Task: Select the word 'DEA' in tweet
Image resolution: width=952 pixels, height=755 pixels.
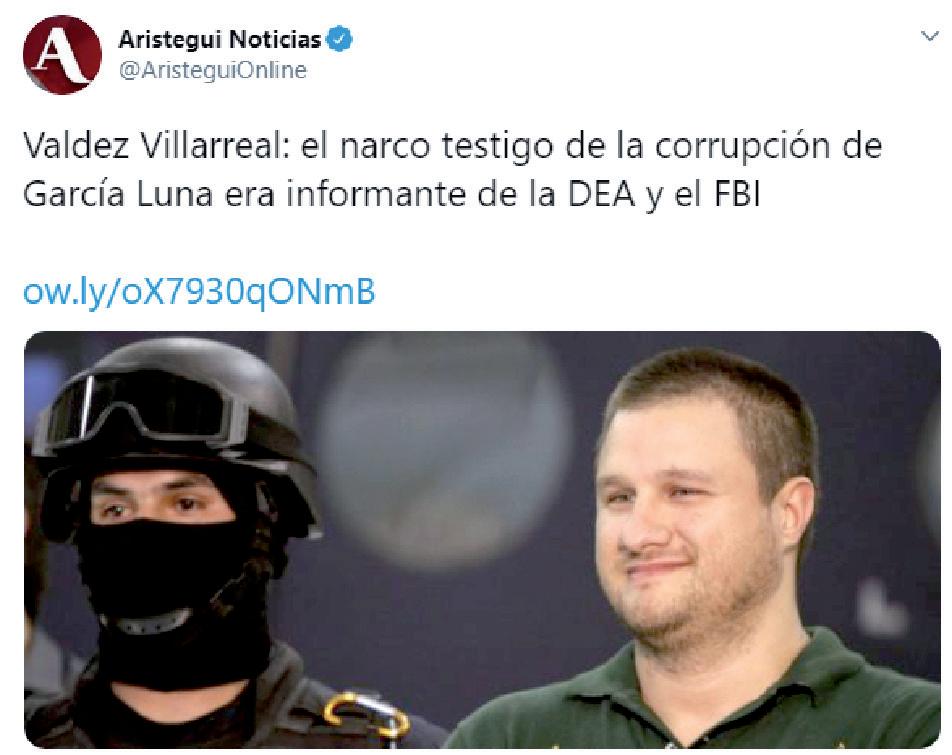Action: click(601, 194)
